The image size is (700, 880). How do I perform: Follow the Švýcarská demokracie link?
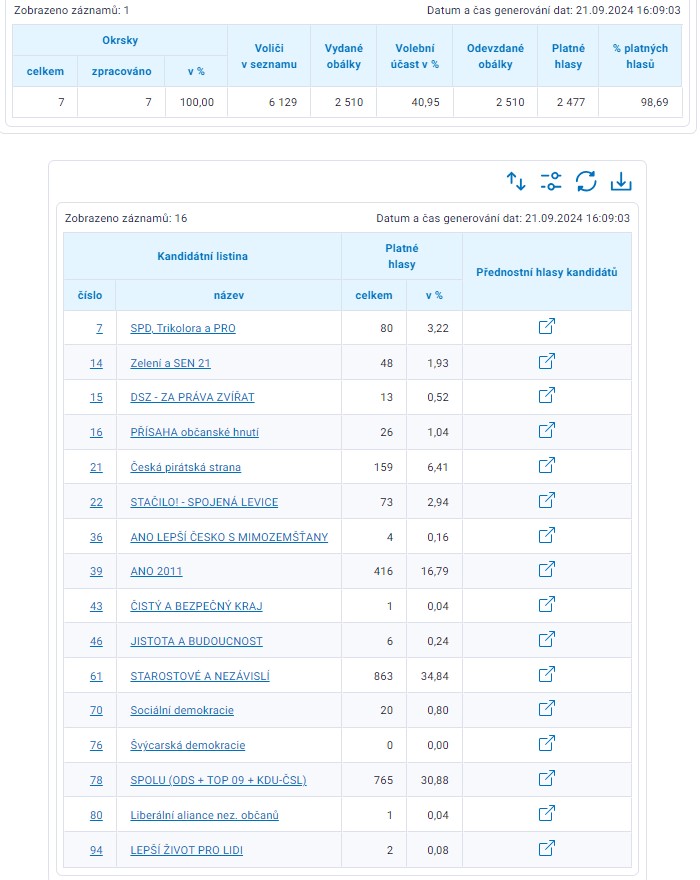(187, 745)
